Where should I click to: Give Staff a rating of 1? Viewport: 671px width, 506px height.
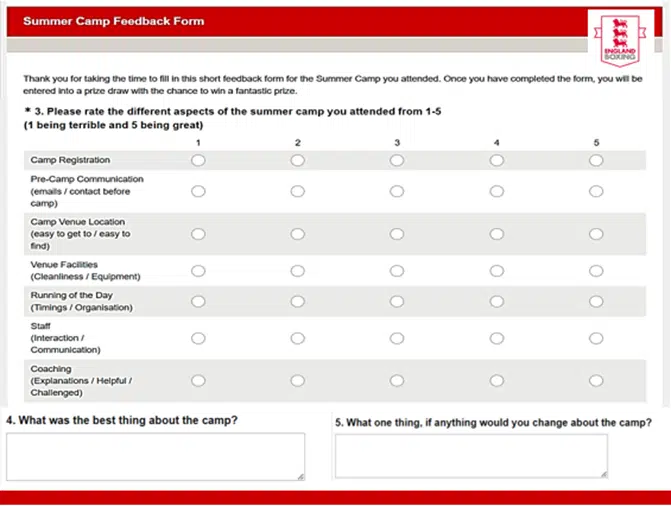198,338
